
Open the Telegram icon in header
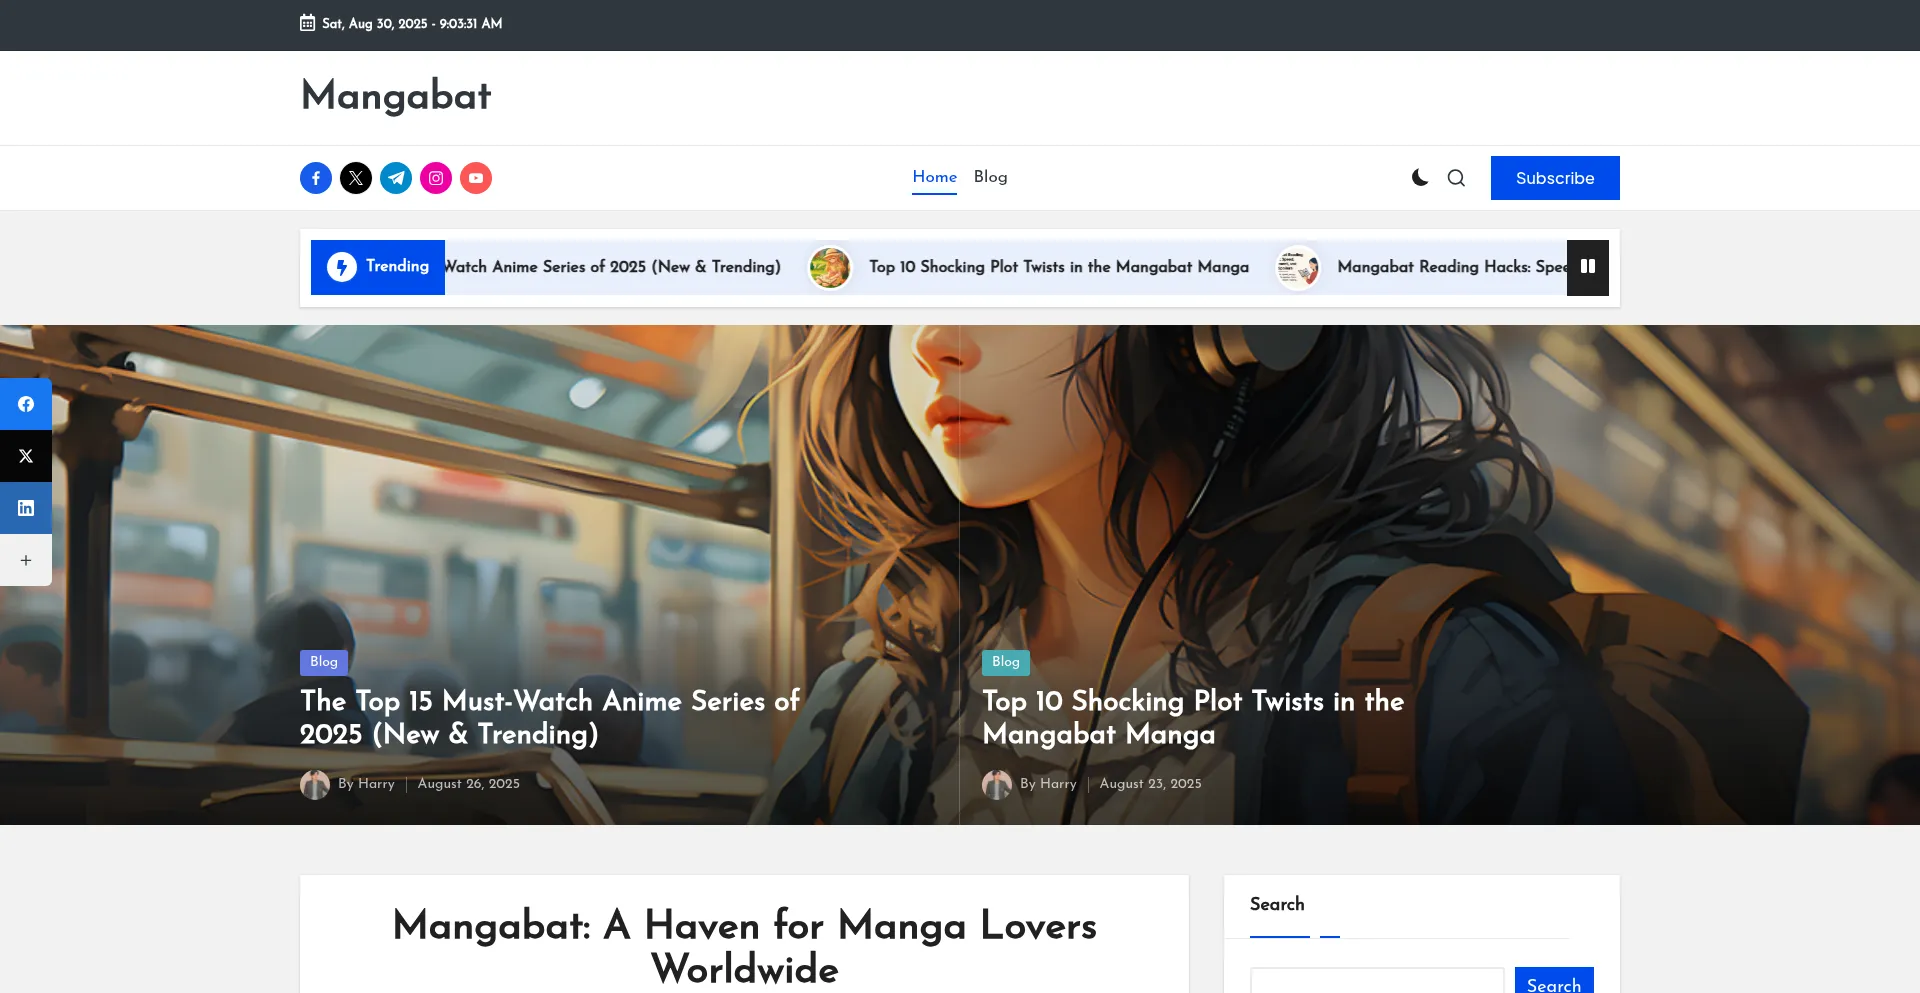tap(396, 178)
